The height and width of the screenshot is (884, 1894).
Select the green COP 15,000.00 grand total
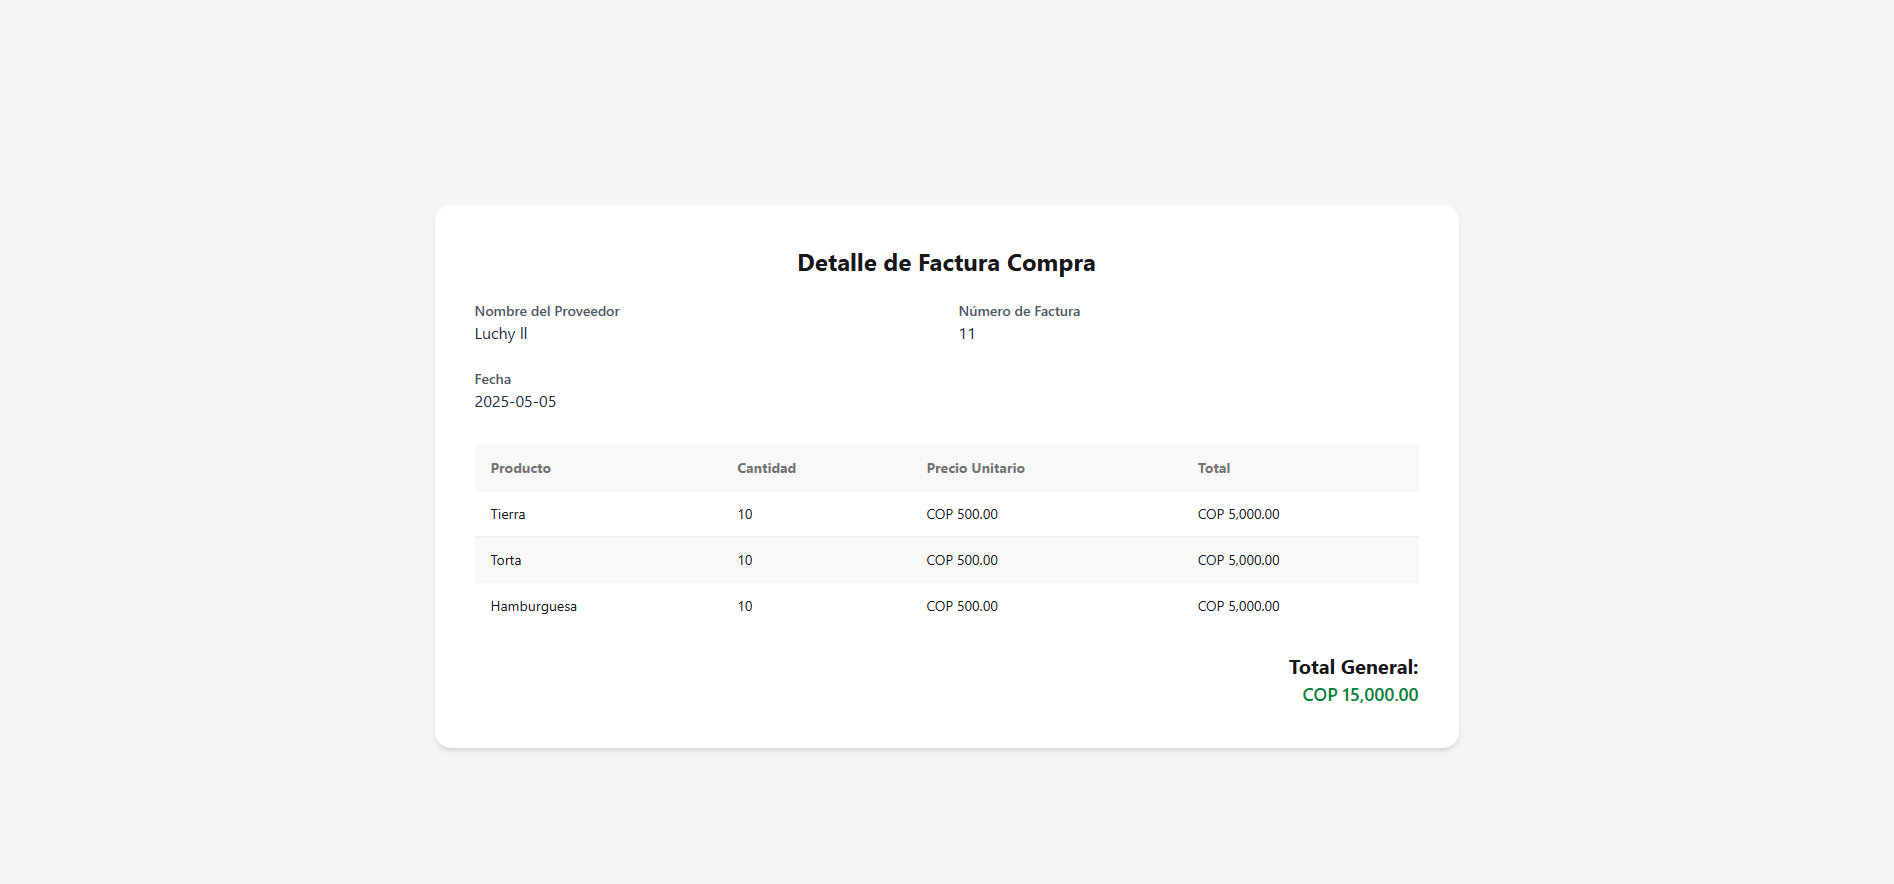1360,695
